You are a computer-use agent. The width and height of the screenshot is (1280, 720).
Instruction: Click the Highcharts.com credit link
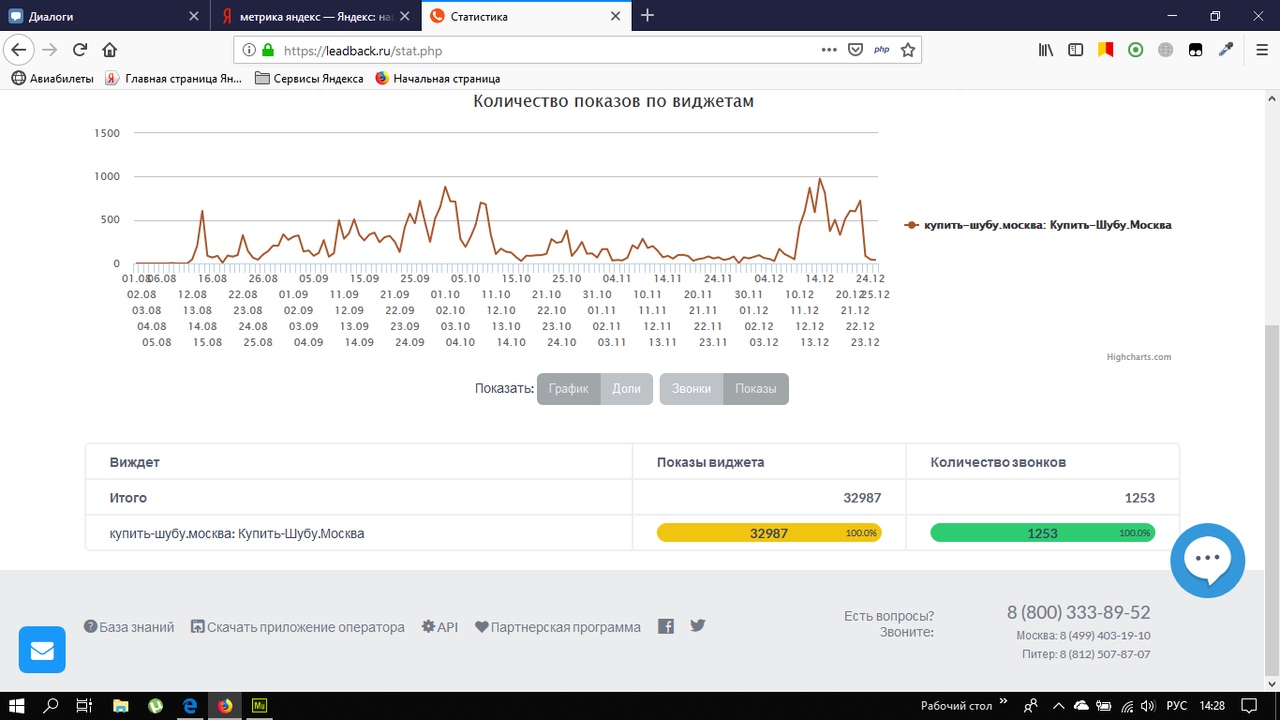coord(1139,357)
